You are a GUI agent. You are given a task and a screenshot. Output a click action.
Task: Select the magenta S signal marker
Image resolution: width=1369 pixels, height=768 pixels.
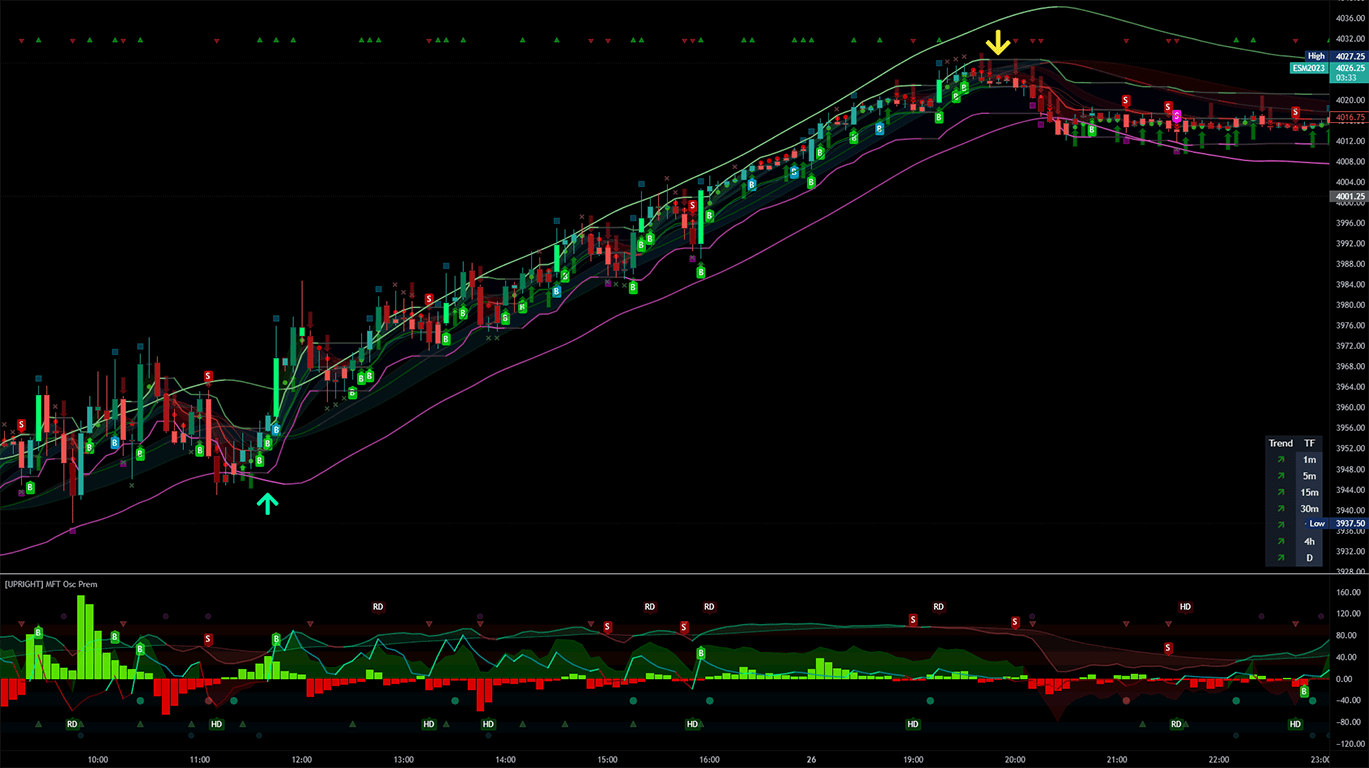[1177, 116]
